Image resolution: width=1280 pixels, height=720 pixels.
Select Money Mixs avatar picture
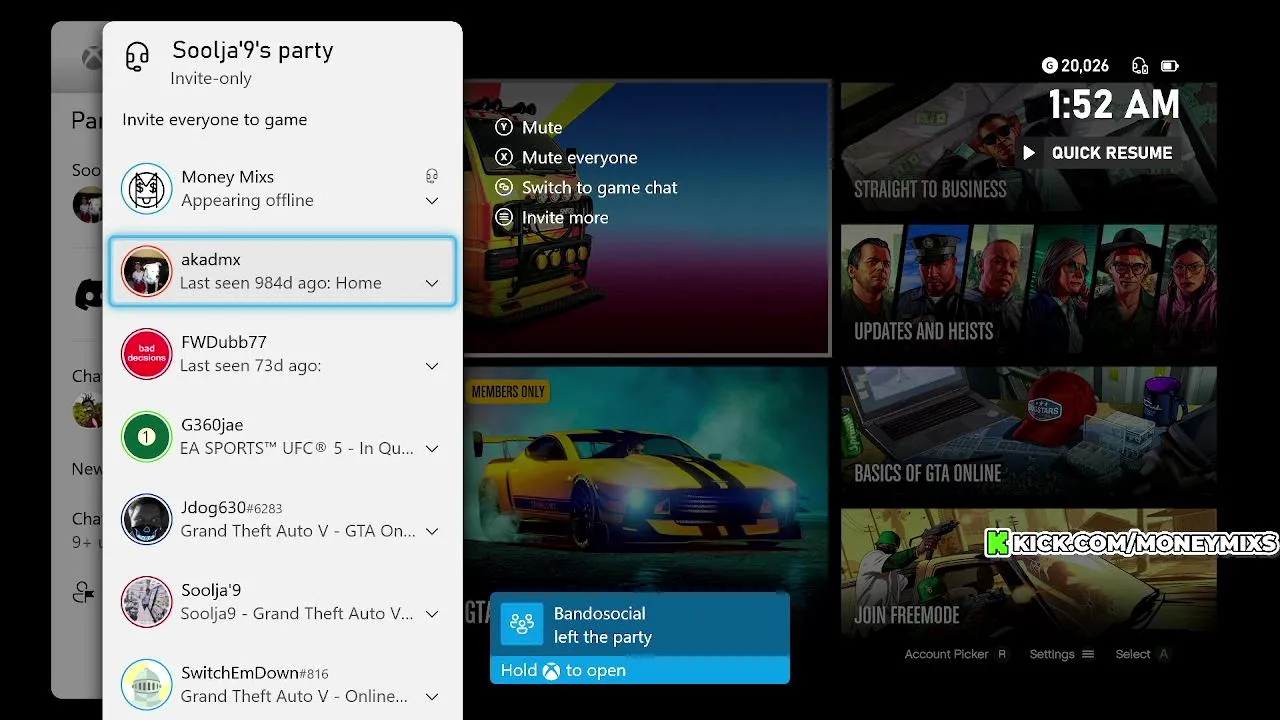pos(146,188)
